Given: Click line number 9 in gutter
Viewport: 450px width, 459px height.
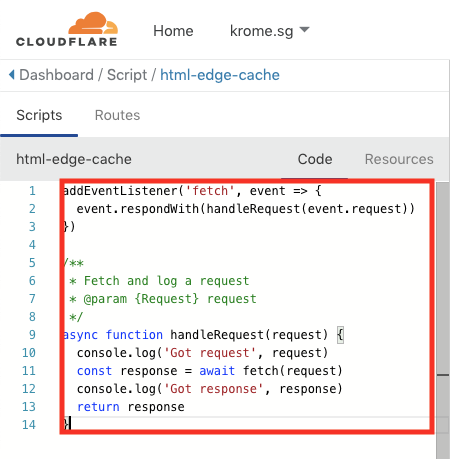Looking at the screenshot, I should point(32,335).
